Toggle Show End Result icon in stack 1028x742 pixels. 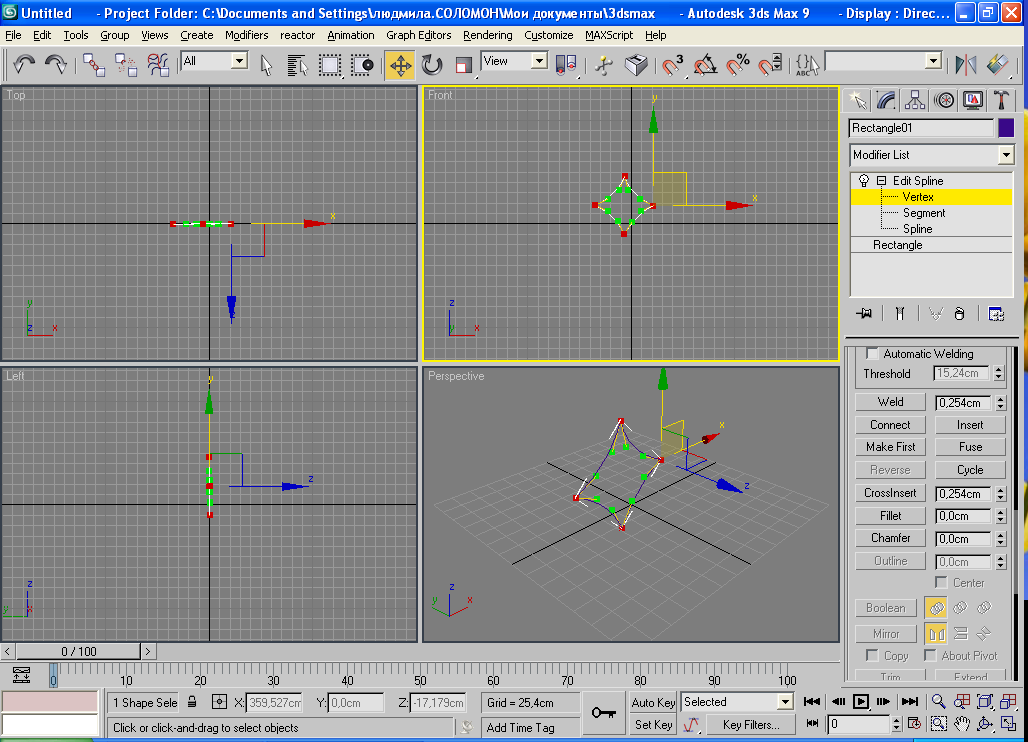pyautogui.click(x=900, y=314)
